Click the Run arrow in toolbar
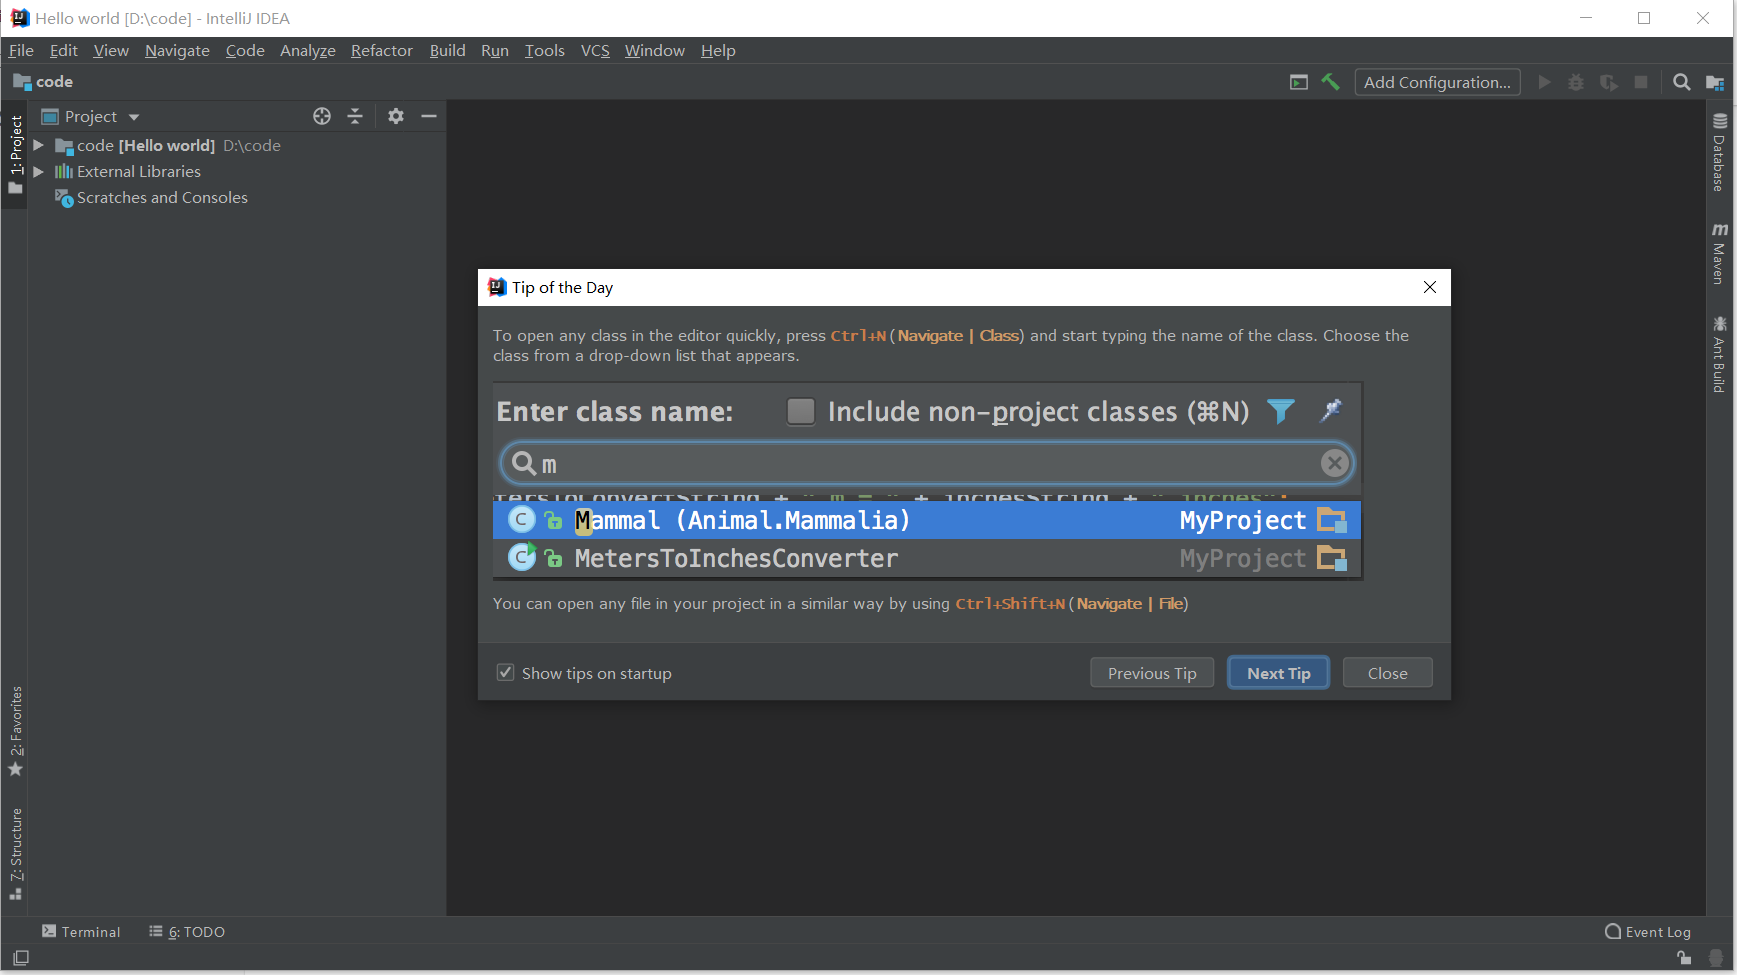The image size is (1737, 975). (1545, 82)
